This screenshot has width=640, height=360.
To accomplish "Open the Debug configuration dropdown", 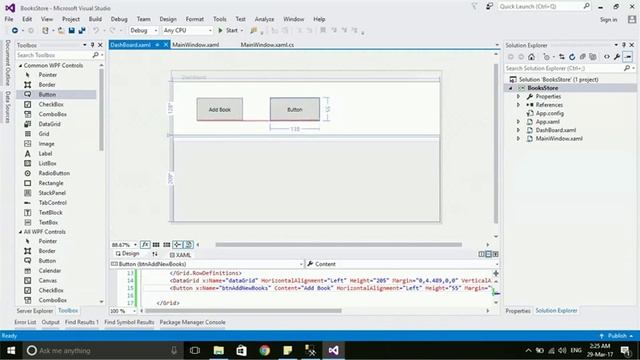I will pos(143,30).
